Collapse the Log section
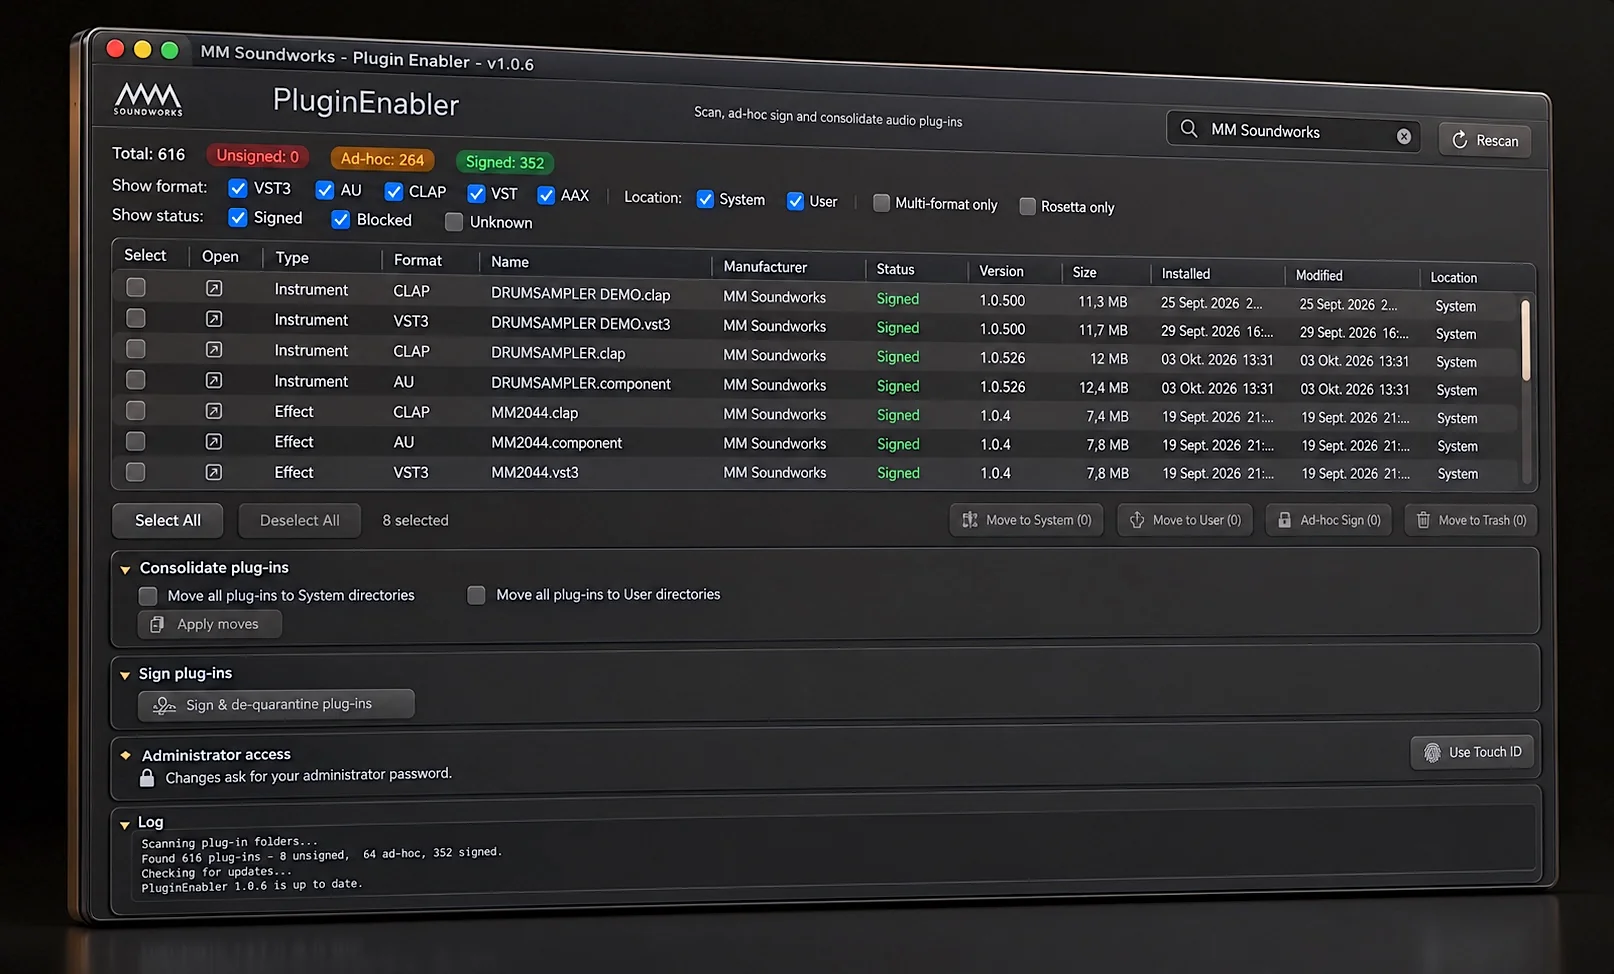Image resolution: width=1614 pixels, height=974 pixels. coord(125,824)
